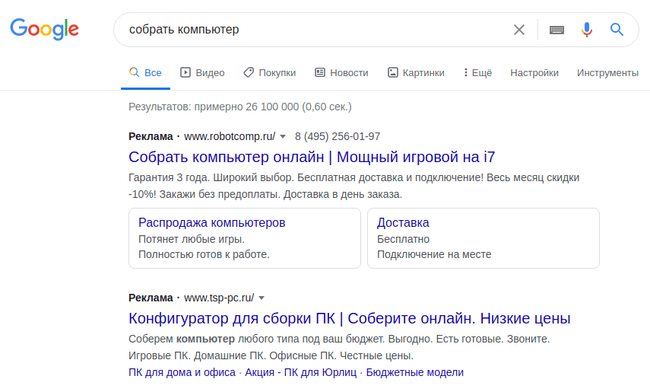Viewport: 650px width, 392px height.
Task: Expand dropdown arrow next to www.robotcomp.ru/
Action: (283, 136)
